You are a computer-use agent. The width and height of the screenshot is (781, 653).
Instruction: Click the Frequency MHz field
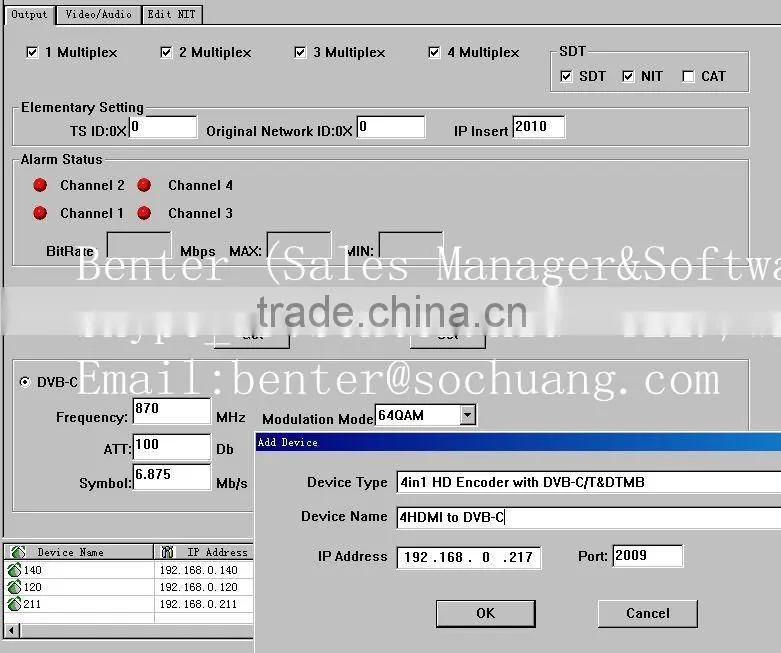[x=172, y=411]
